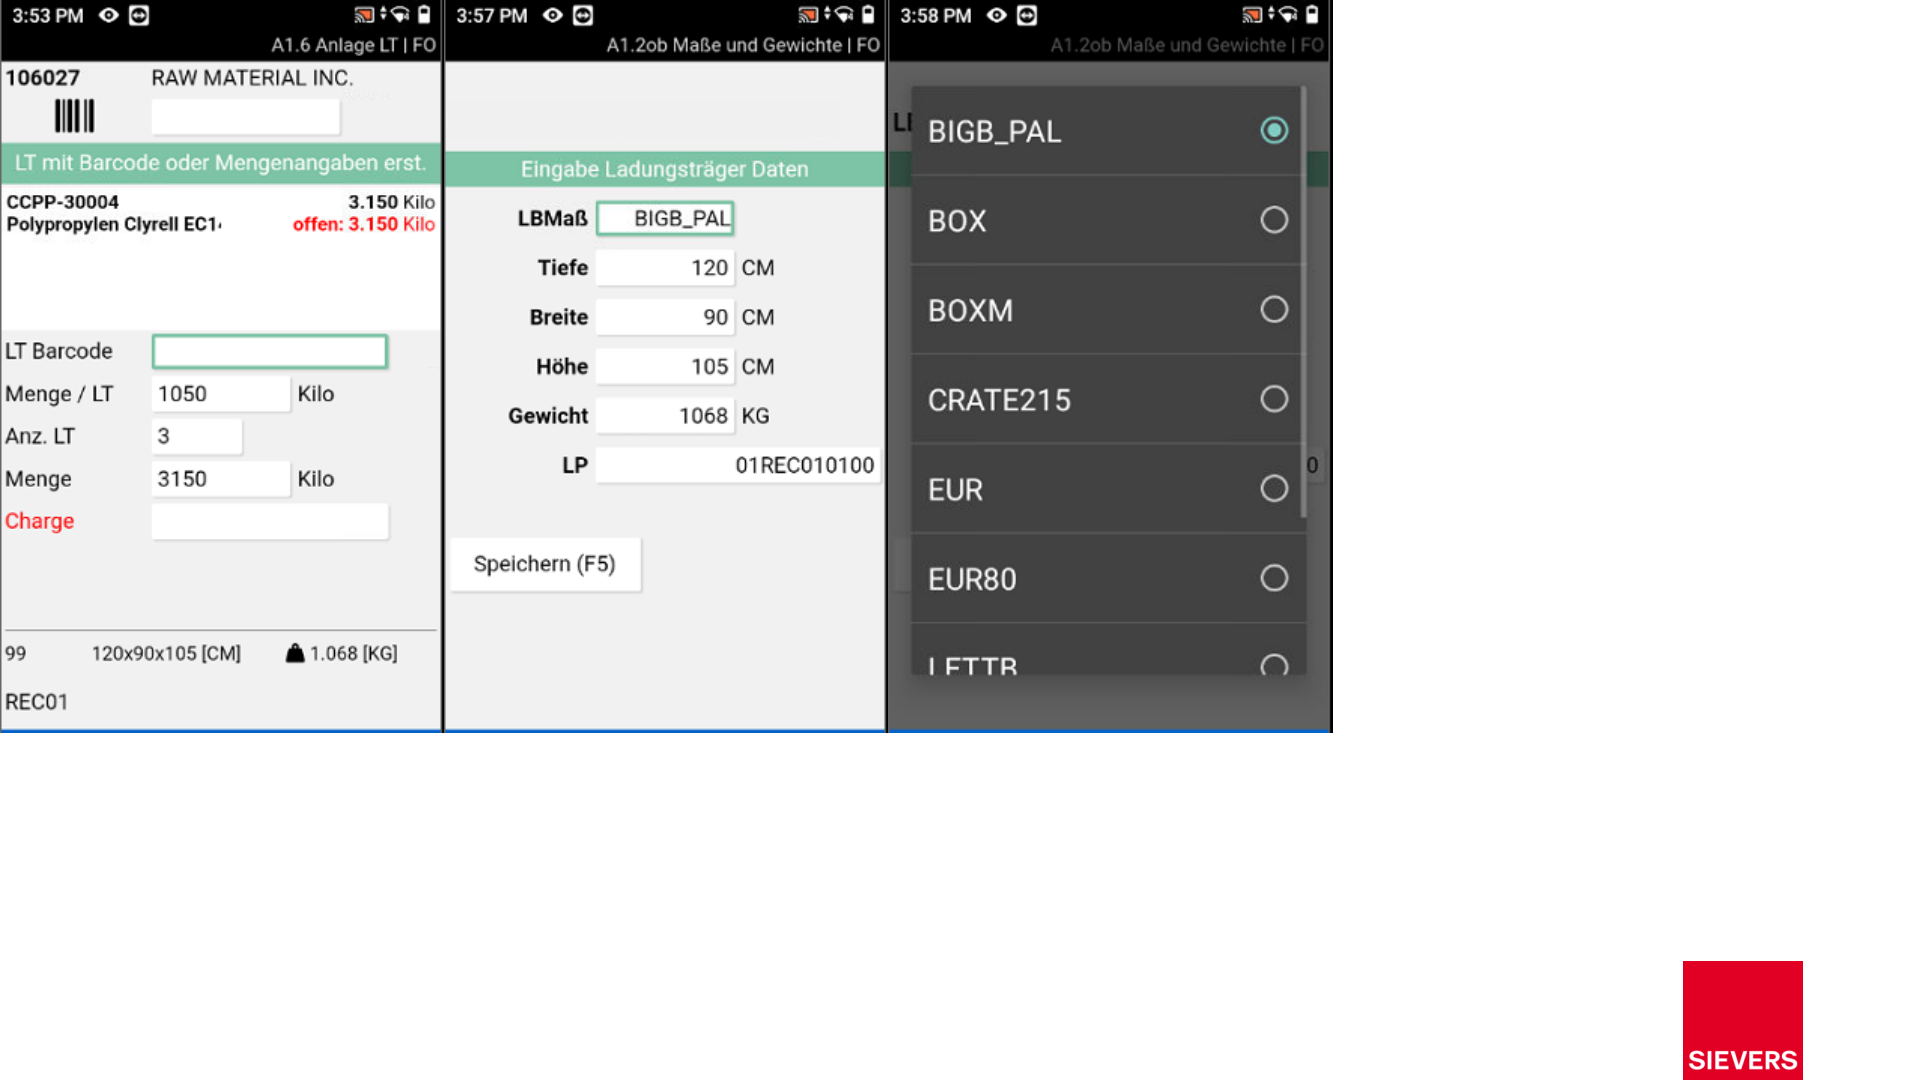This screenshot has height=1080, width=1920.
Task: Tap the battery icon in third screen status bar
Action: (1312, 15)
